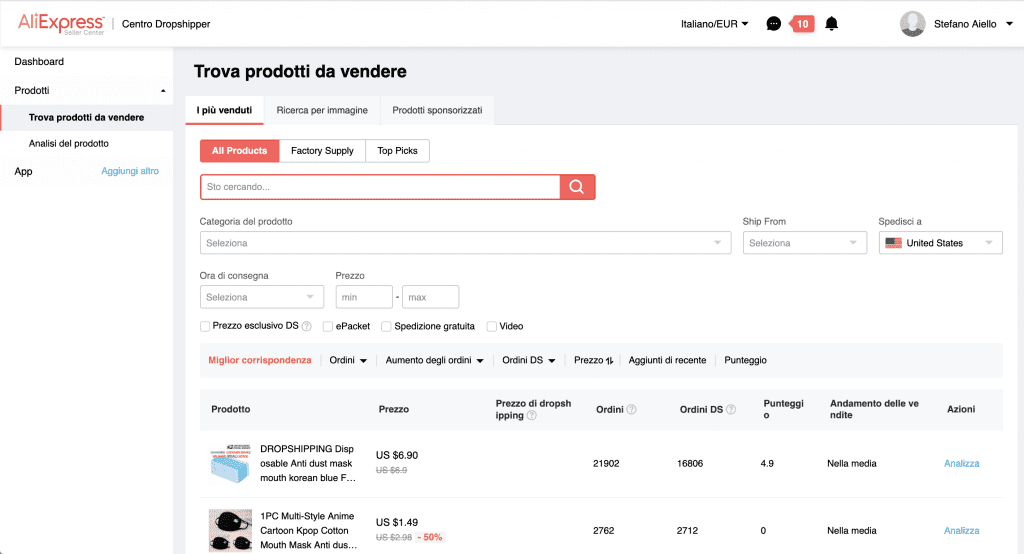This screenshot has width=1024, height=554.
Task: Select the Top Picks tab
Action: tap(397, 151)
